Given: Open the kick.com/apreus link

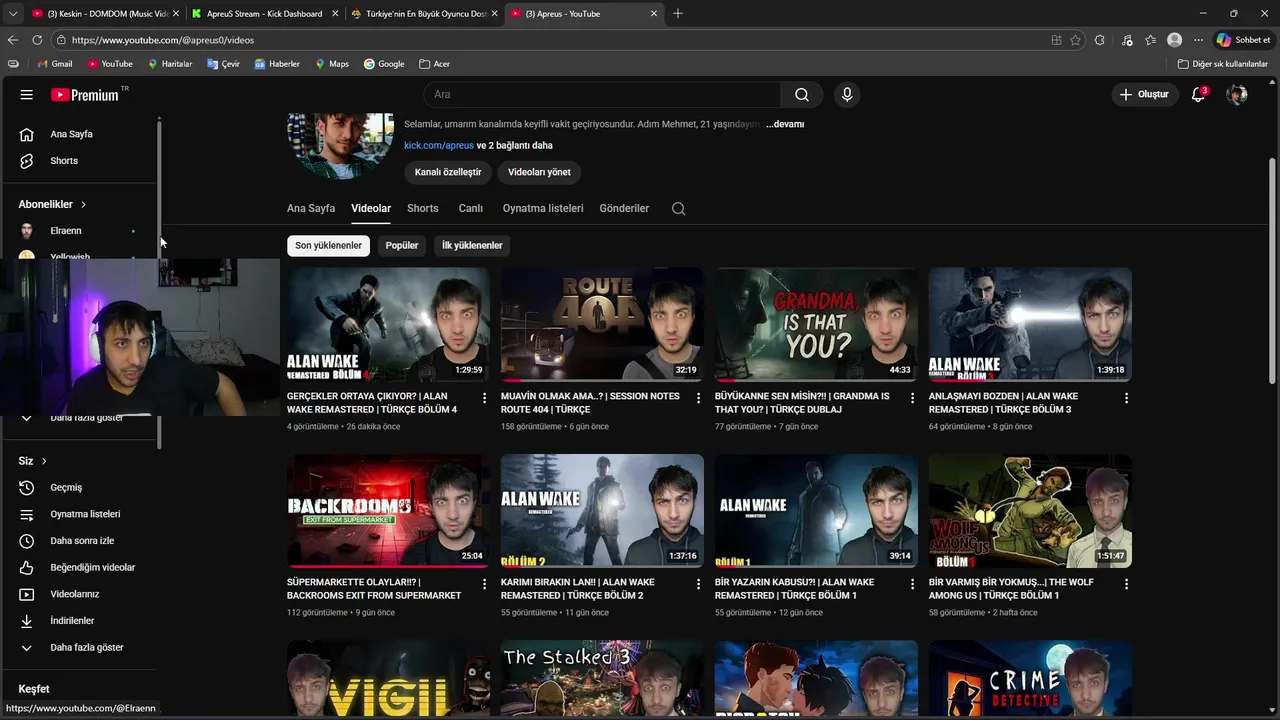Looking at the screenshot, I should pos(439,146).
